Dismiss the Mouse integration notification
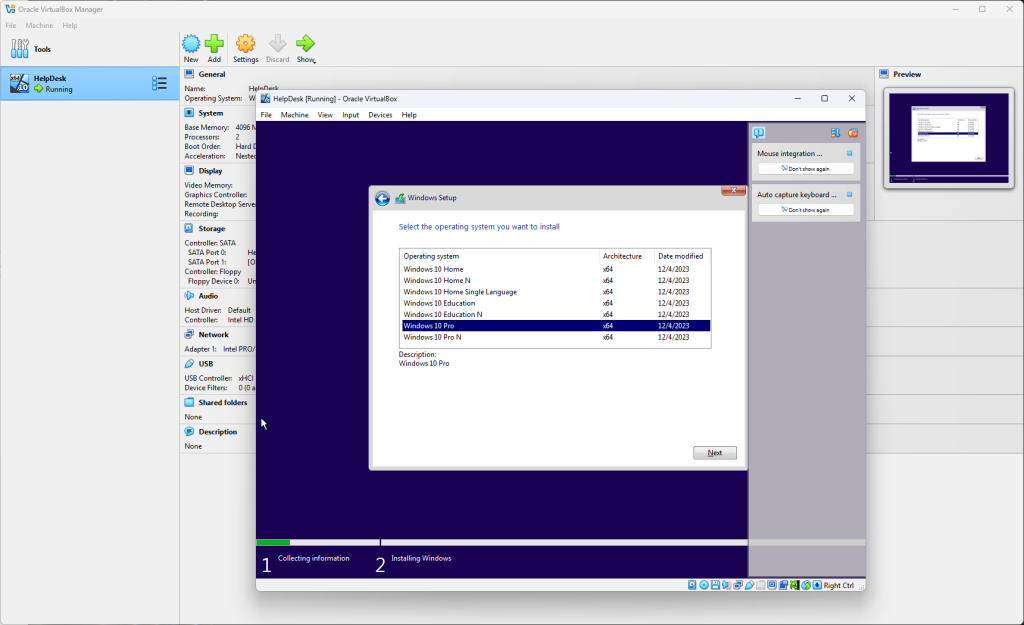The height and width of the screenshot is (625, 1024). click(x=850, y=154)
